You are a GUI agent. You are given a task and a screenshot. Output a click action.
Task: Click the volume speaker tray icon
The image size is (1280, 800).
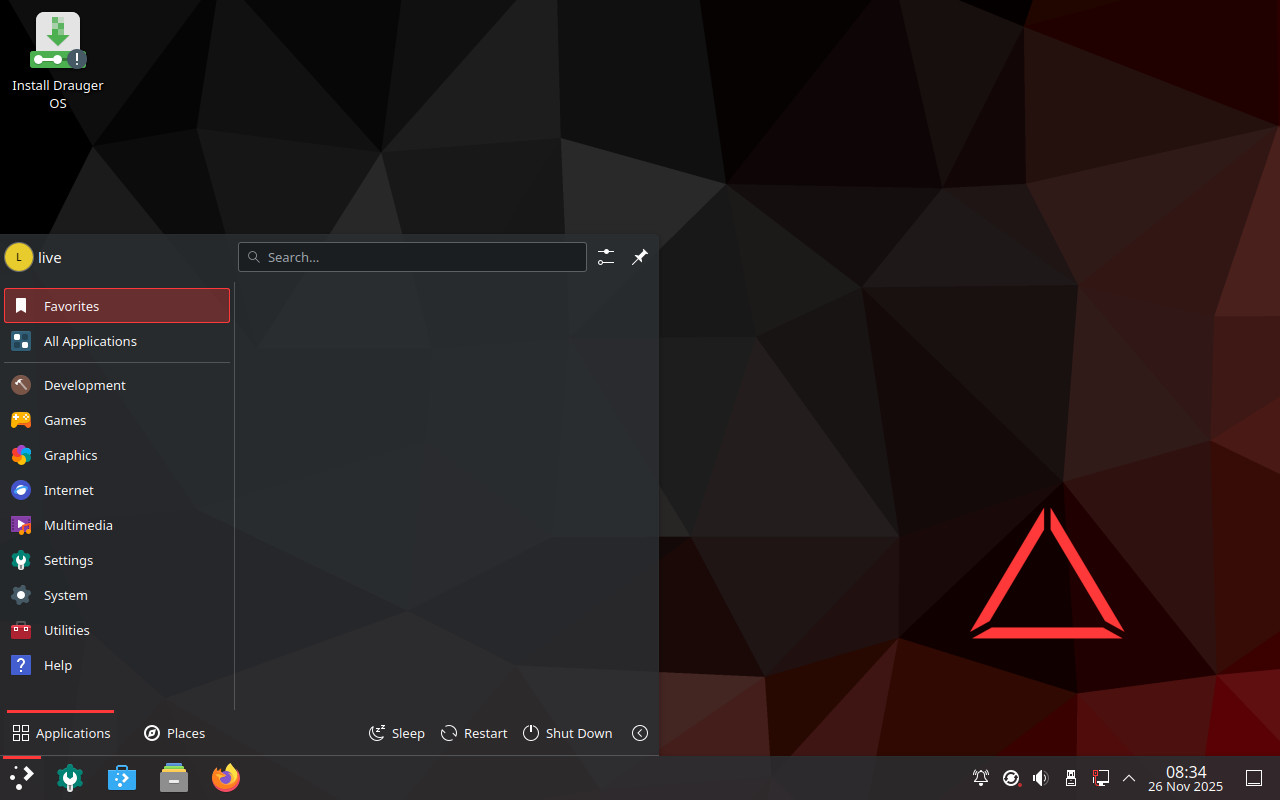1040,778
